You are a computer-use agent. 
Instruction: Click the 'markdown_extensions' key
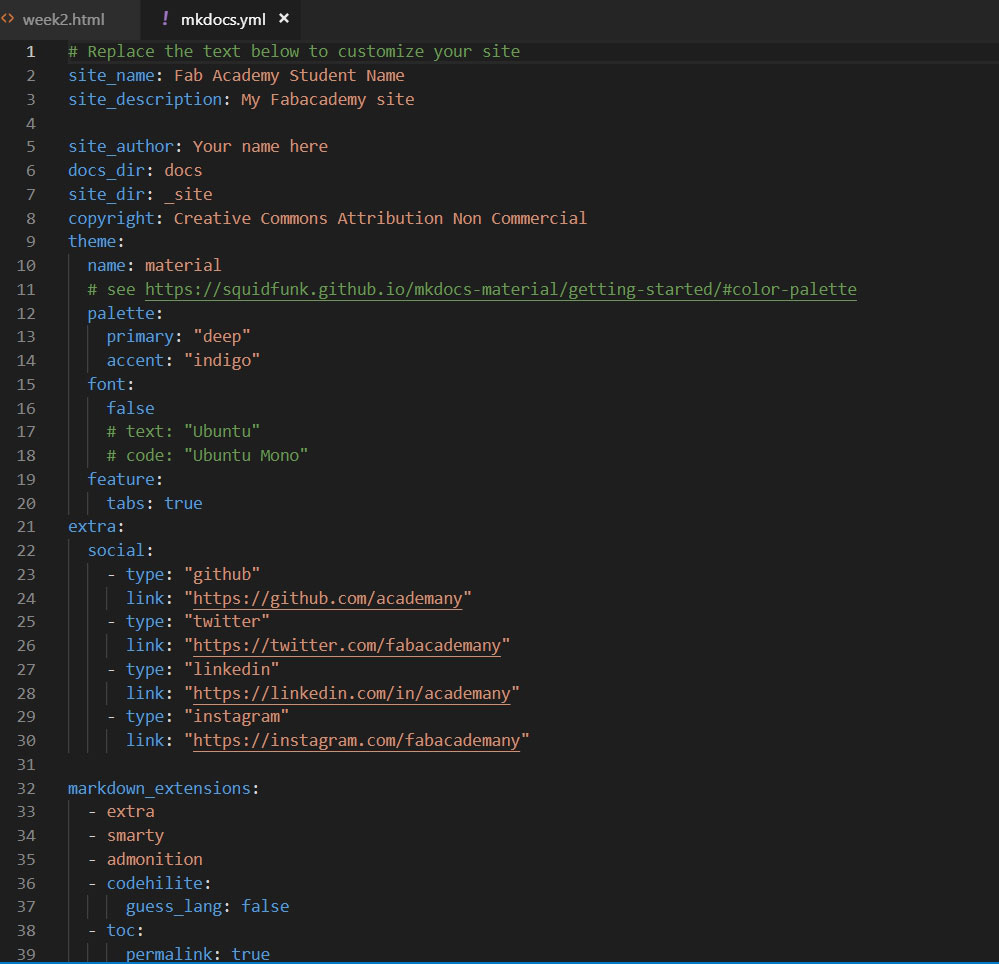(159, 789)
